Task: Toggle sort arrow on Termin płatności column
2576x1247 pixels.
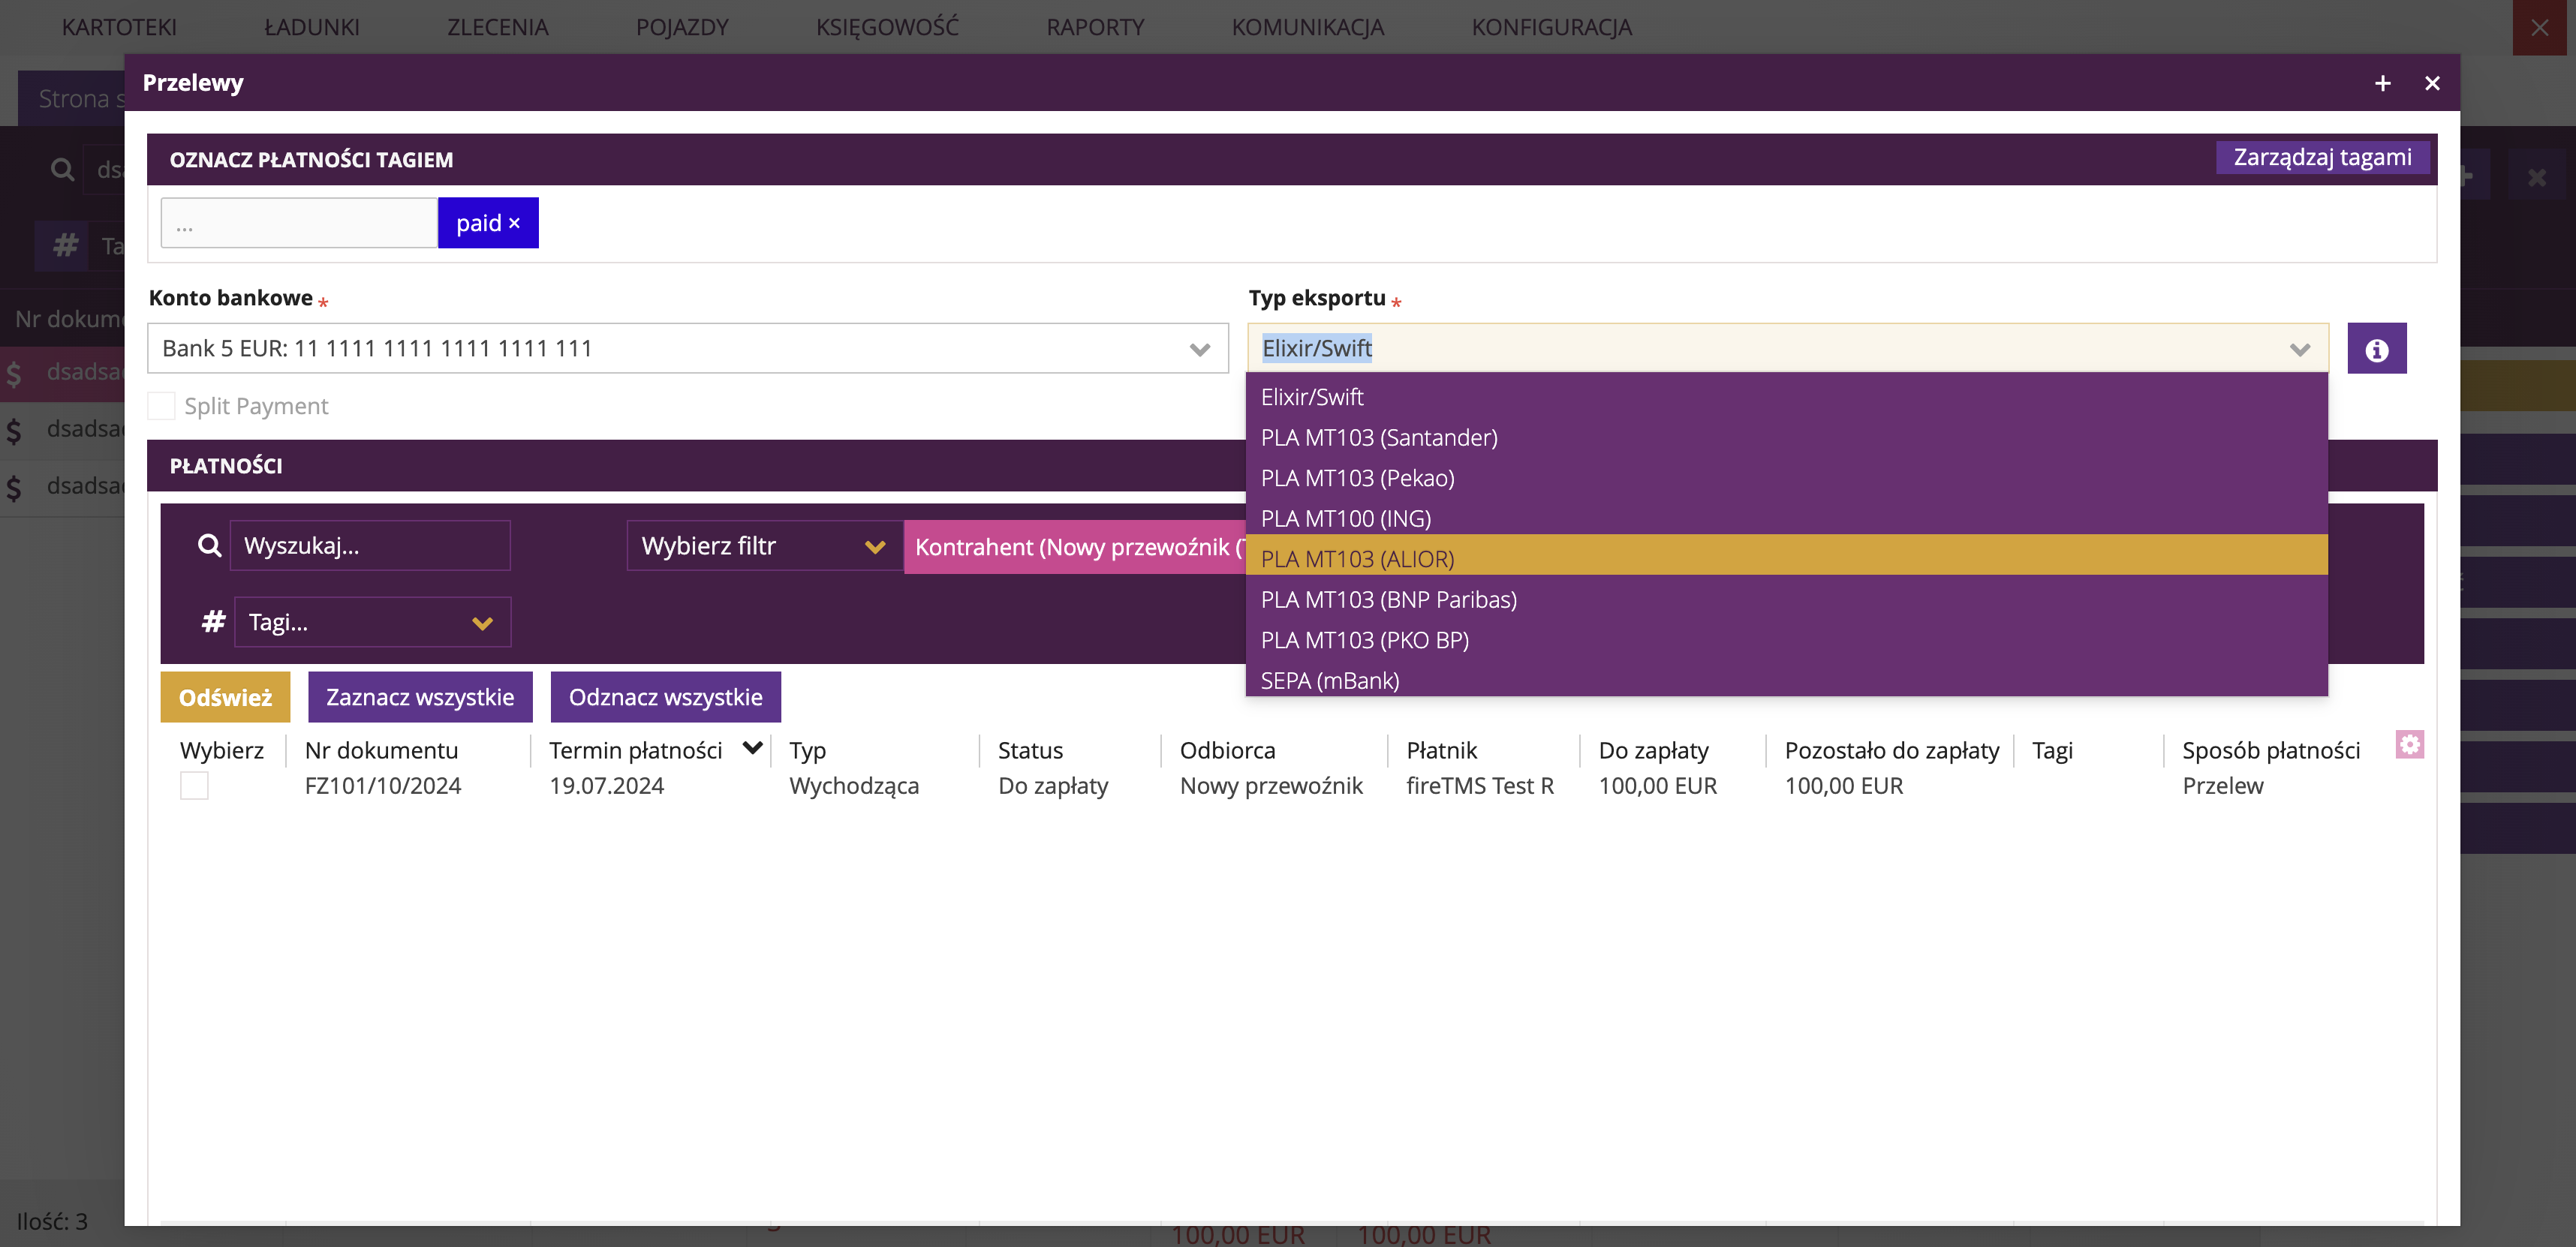Action: click(x=753, y=748)
